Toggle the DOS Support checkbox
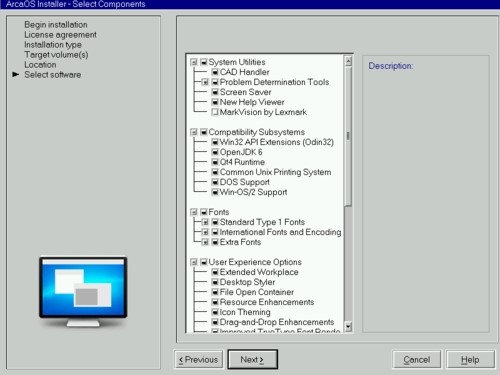The image size is (500, 375). (x=215, y=182)
